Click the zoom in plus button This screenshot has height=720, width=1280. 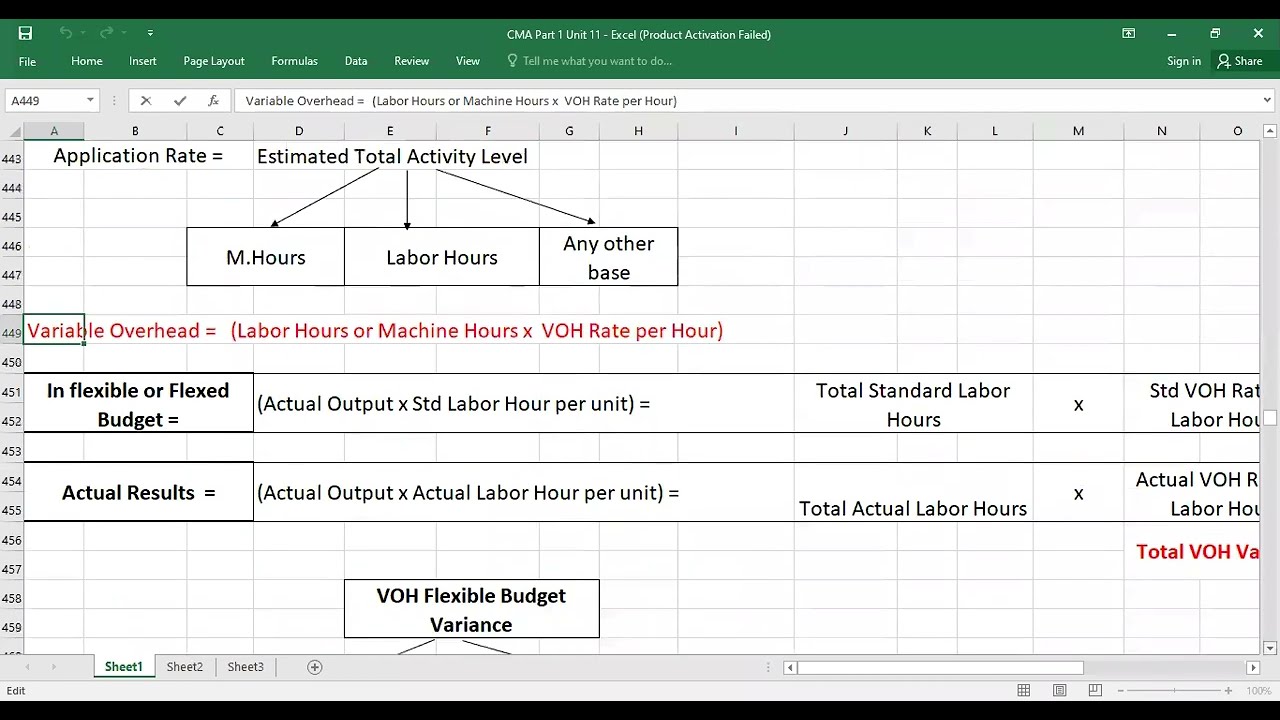pos(1228,691)
